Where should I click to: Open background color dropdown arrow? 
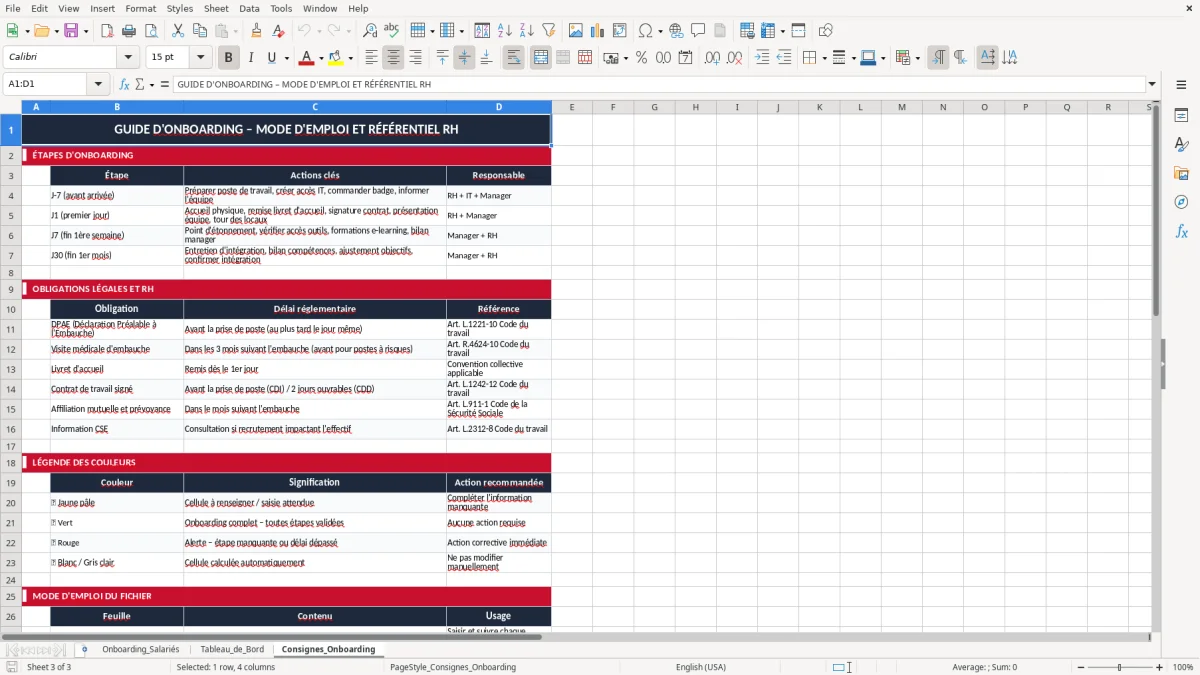coord(349,58)
